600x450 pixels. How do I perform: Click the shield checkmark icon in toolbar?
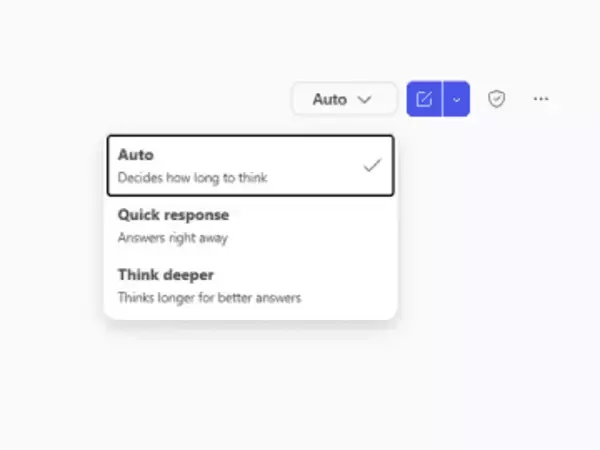point(496,99)
